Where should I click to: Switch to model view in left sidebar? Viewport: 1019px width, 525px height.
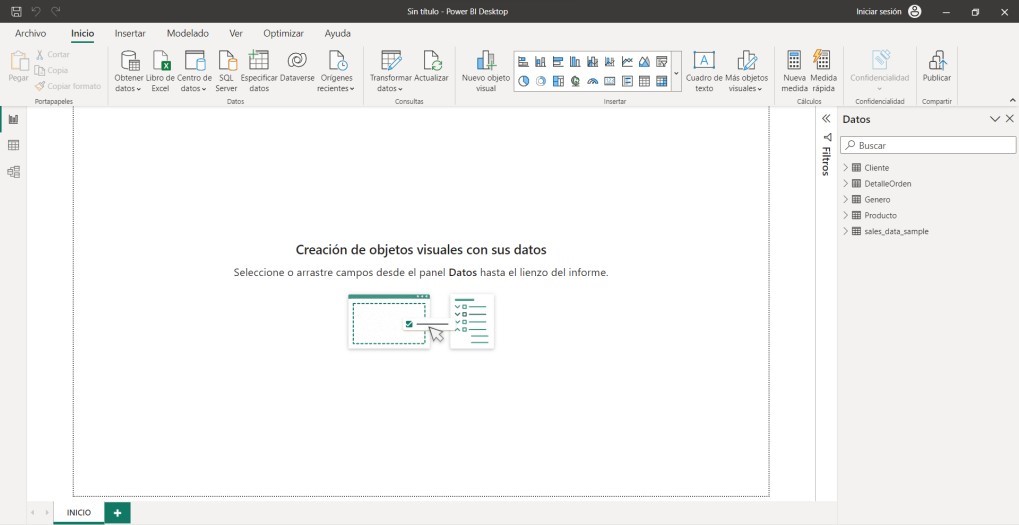pyautogui.click(x=13, y=172)
